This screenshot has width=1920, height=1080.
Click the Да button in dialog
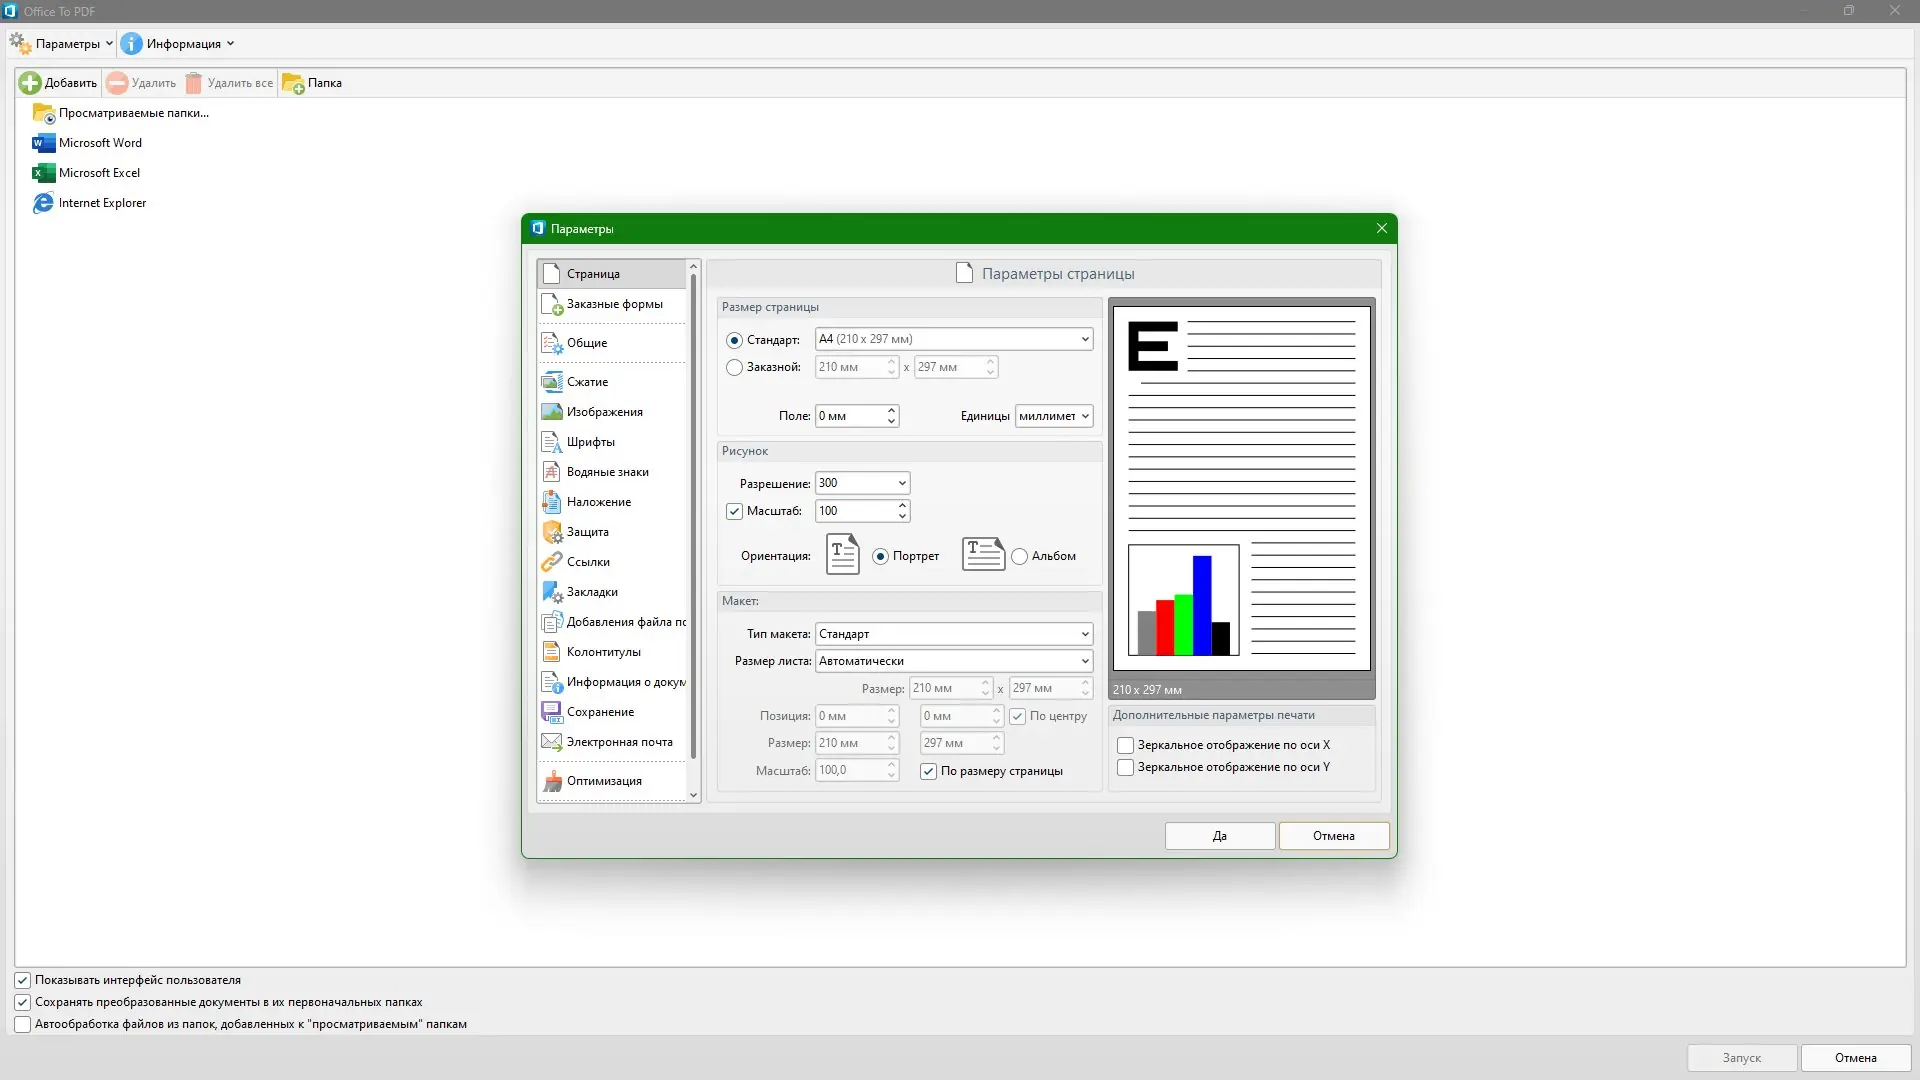1219,836
